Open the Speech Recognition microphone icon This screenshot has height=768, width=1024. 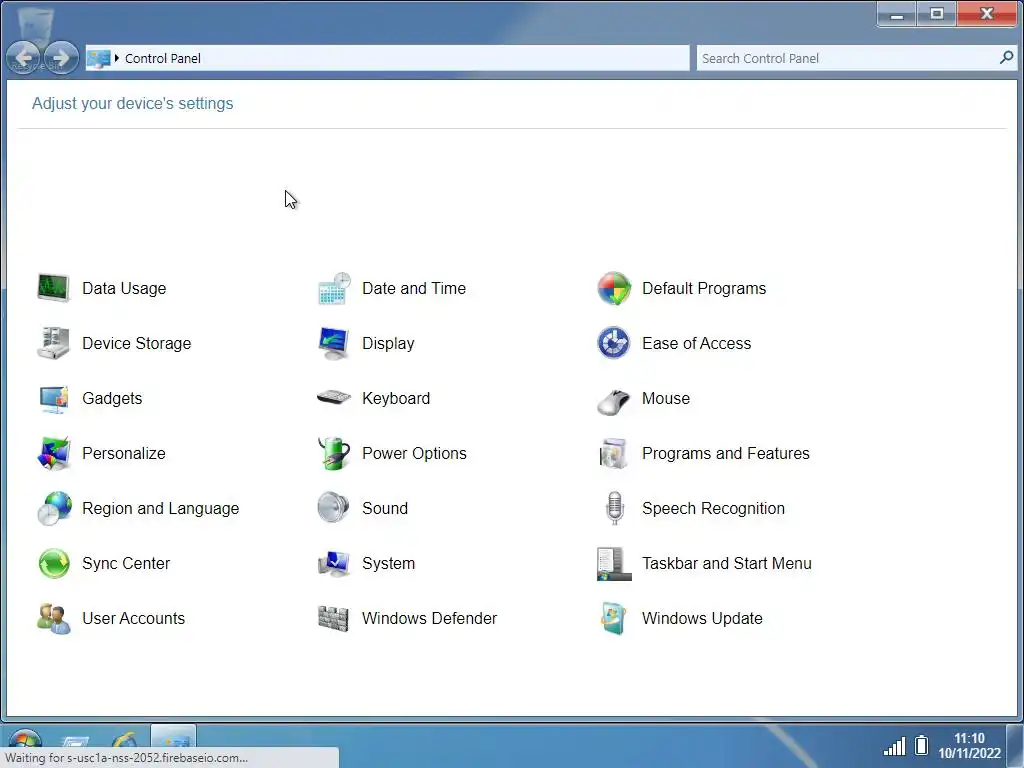tap(614, 508)
